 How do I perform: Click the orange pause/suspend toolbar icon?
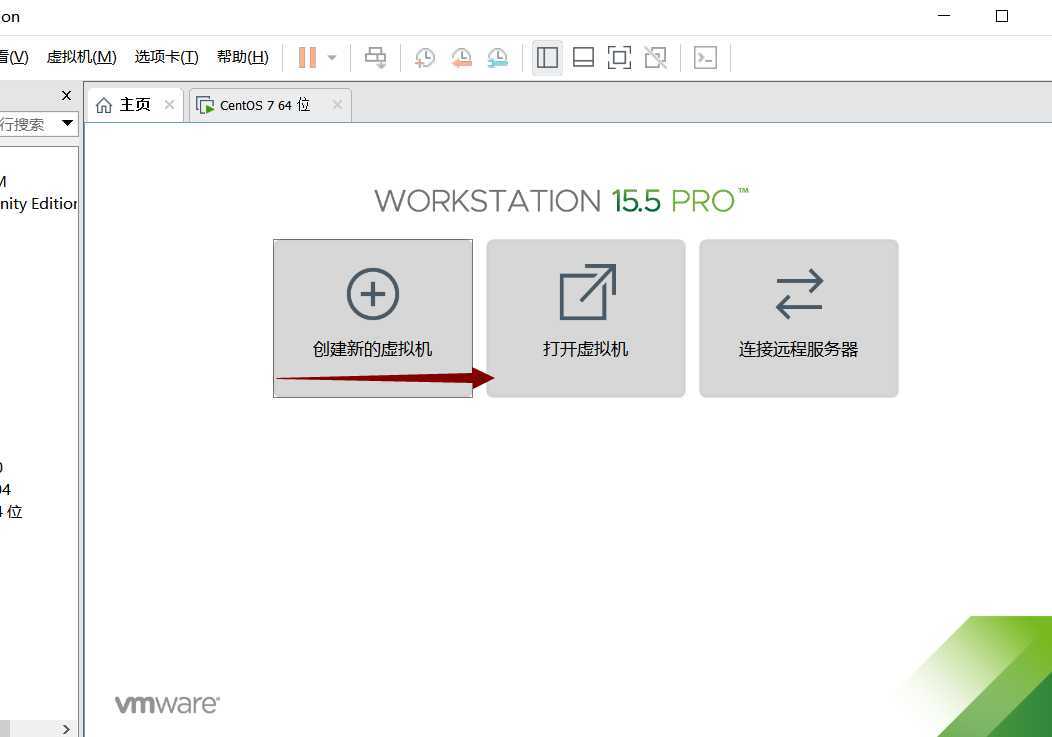(x=307, y=57)
